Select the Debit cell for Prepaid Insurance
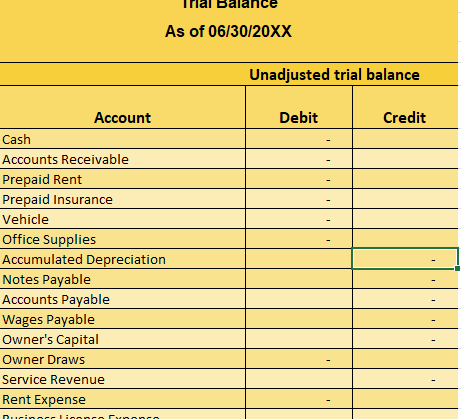 tap(299, 199)
